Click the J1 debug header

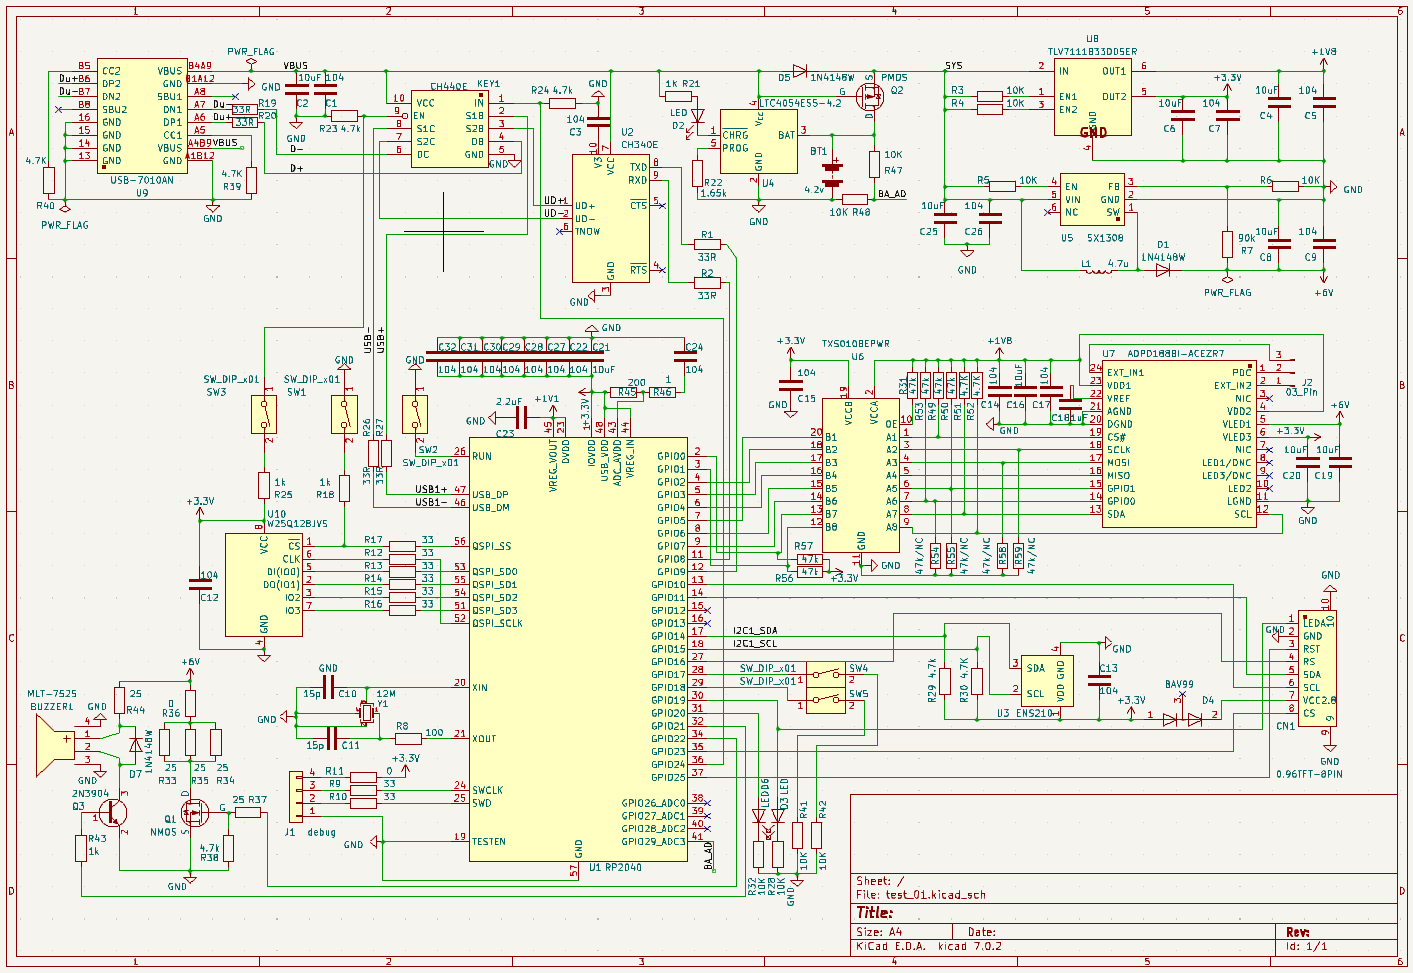(x=295, y=797)
